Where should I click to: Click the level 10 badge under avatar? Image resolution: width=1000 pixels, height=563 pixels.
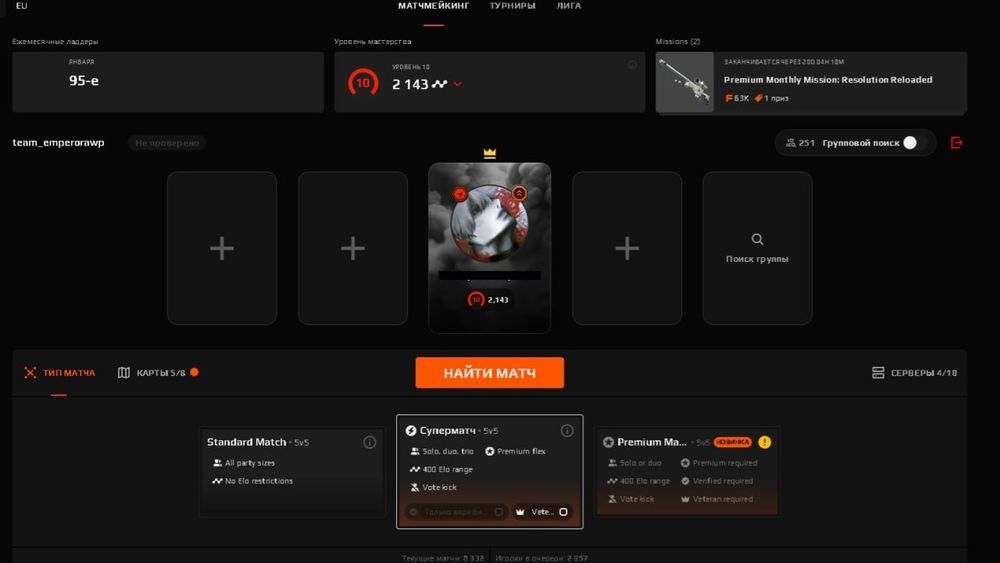(x=476, y=300)
